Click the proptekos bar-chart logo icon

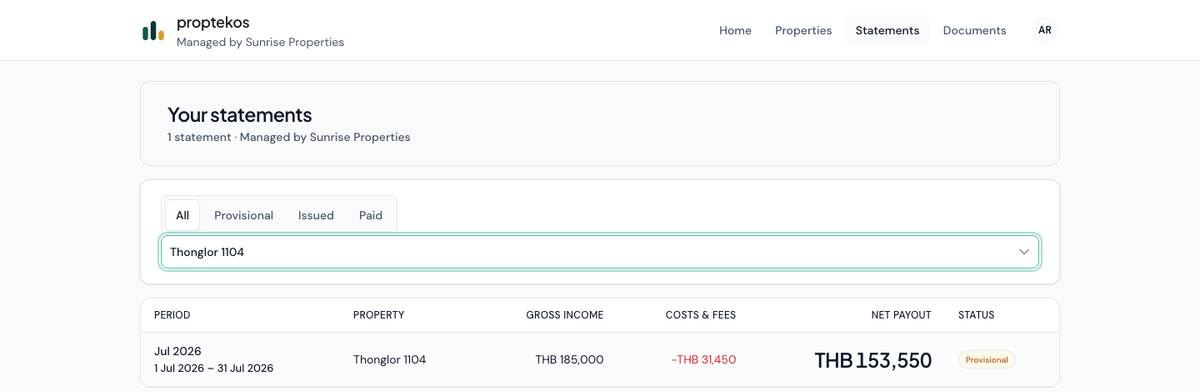coord(153,31)
